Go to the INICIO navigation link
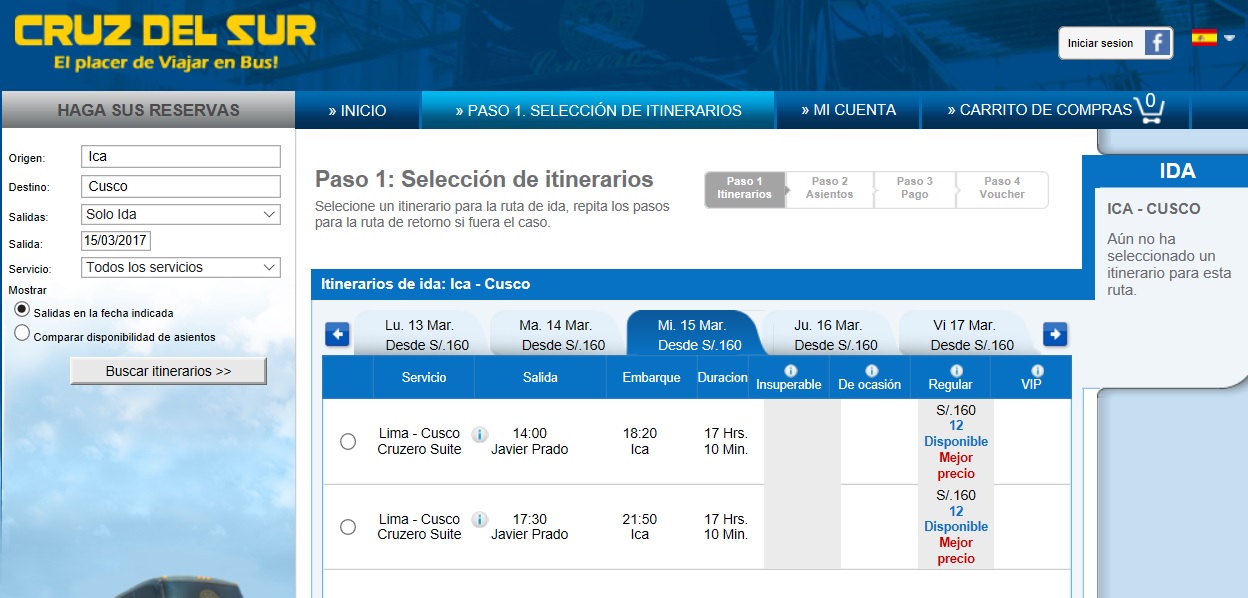1248x598 pixels. [358, 110]
